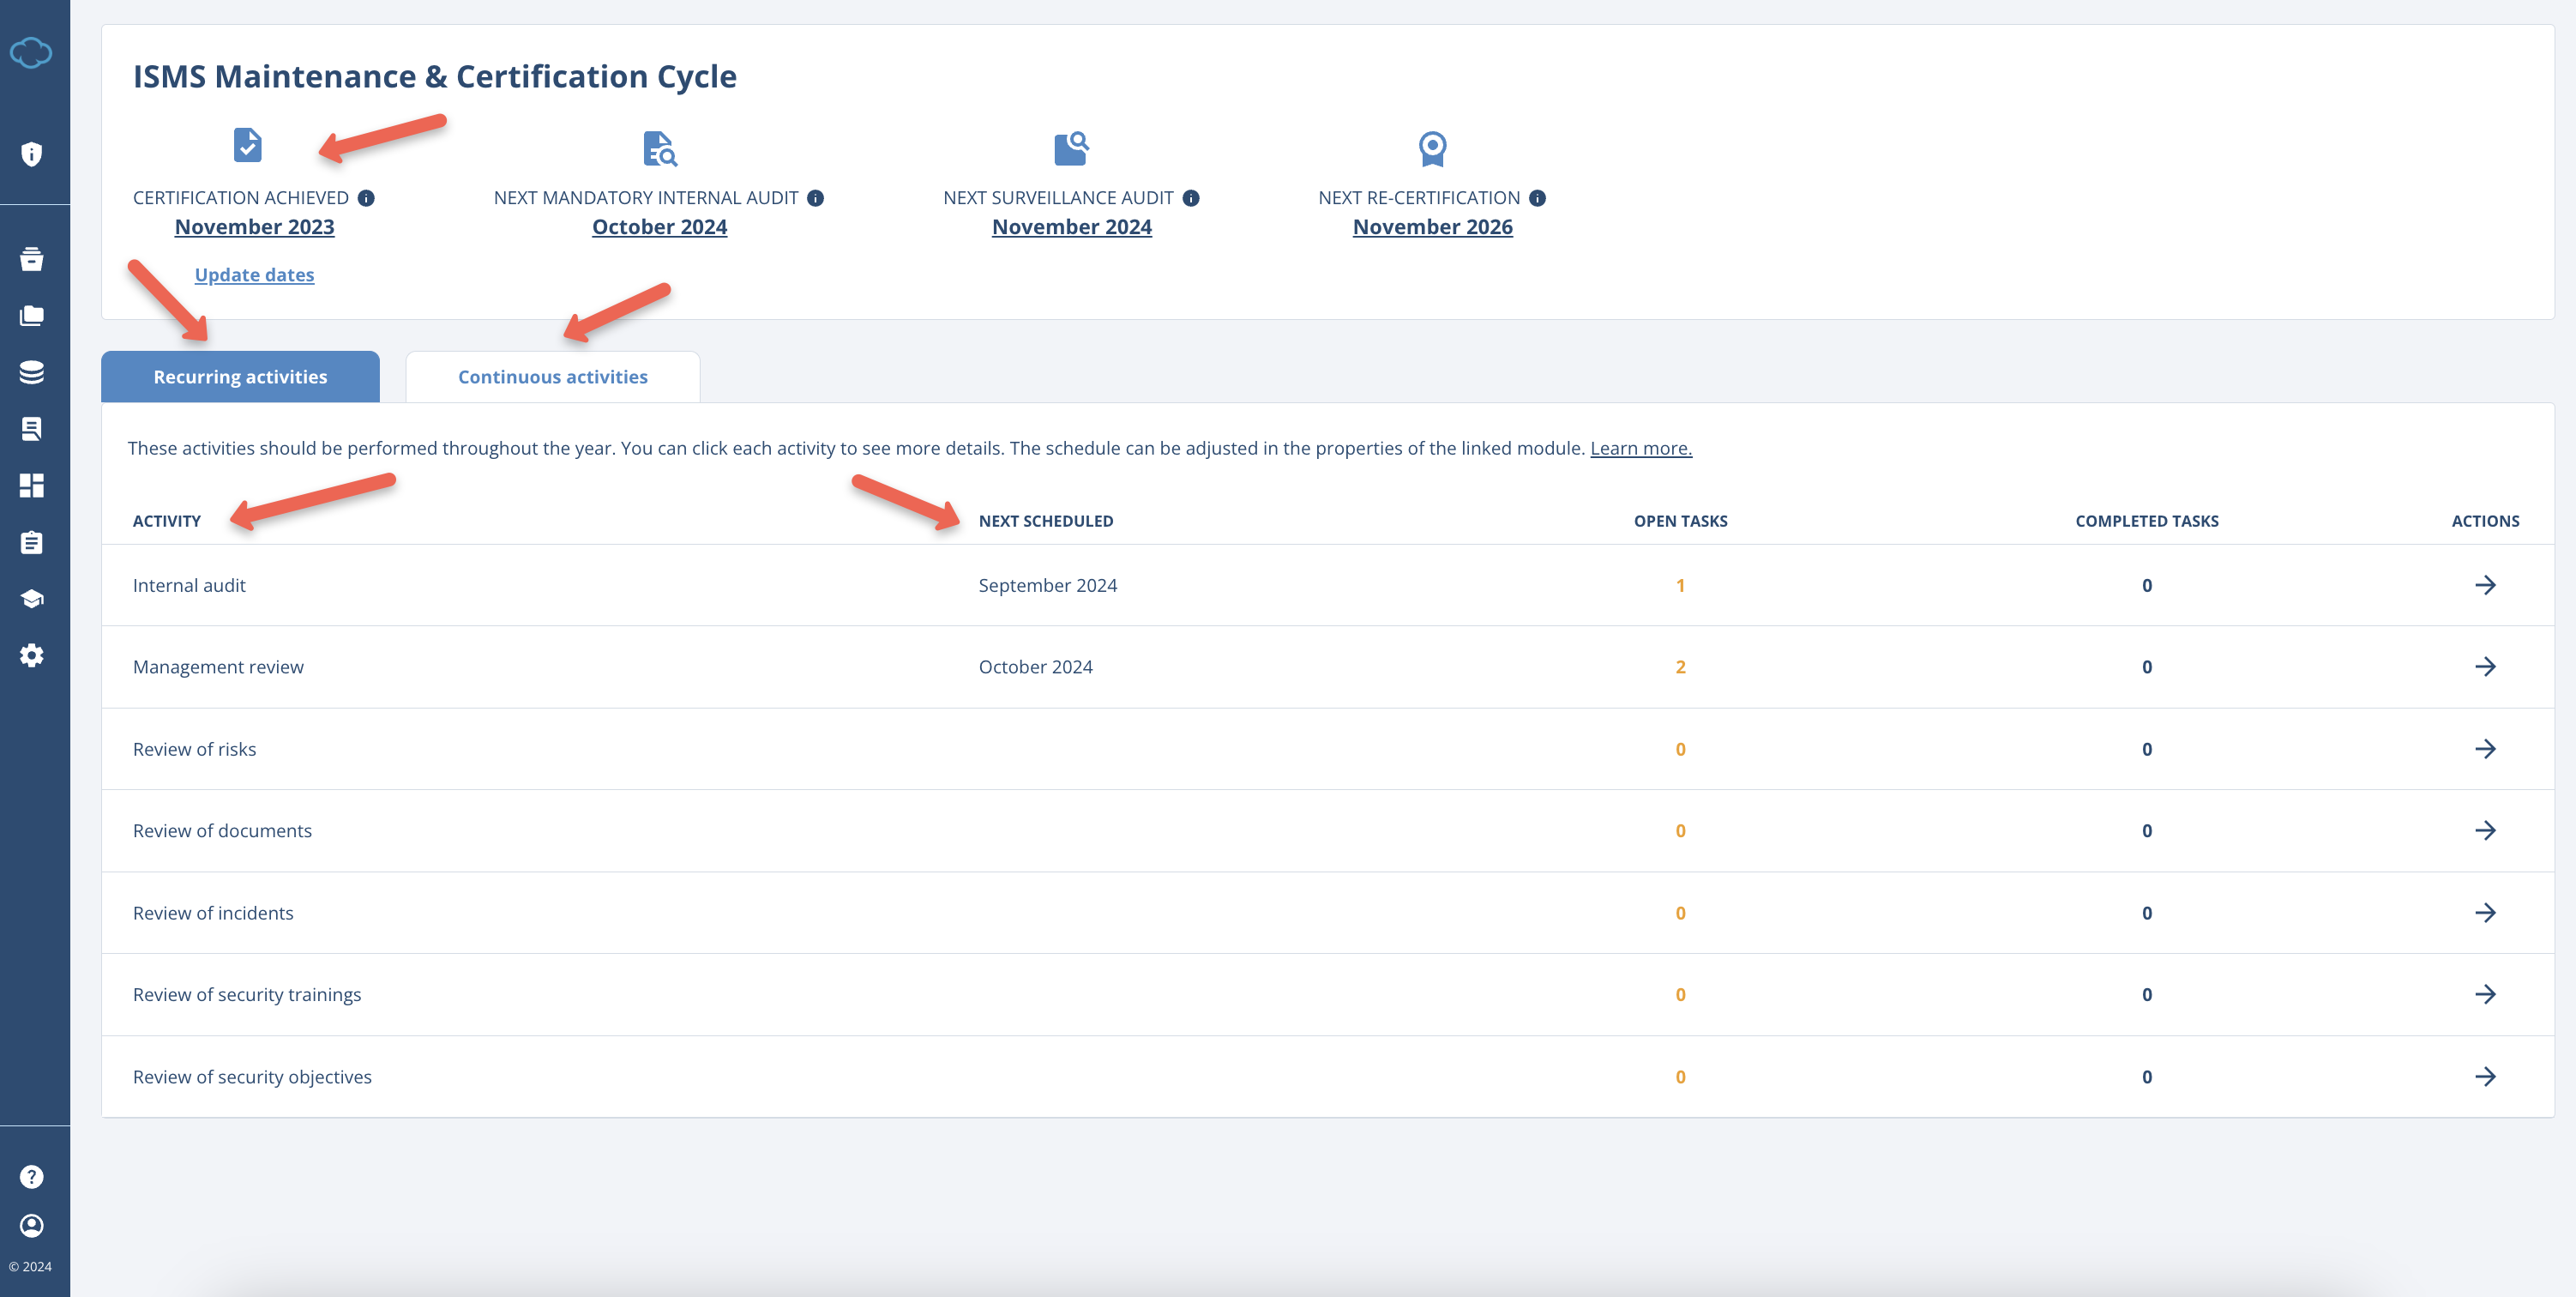Select the database module icon in the sidebar
The height and width of the screenshot is (1297, 2576).
click(x=32, y=371)
